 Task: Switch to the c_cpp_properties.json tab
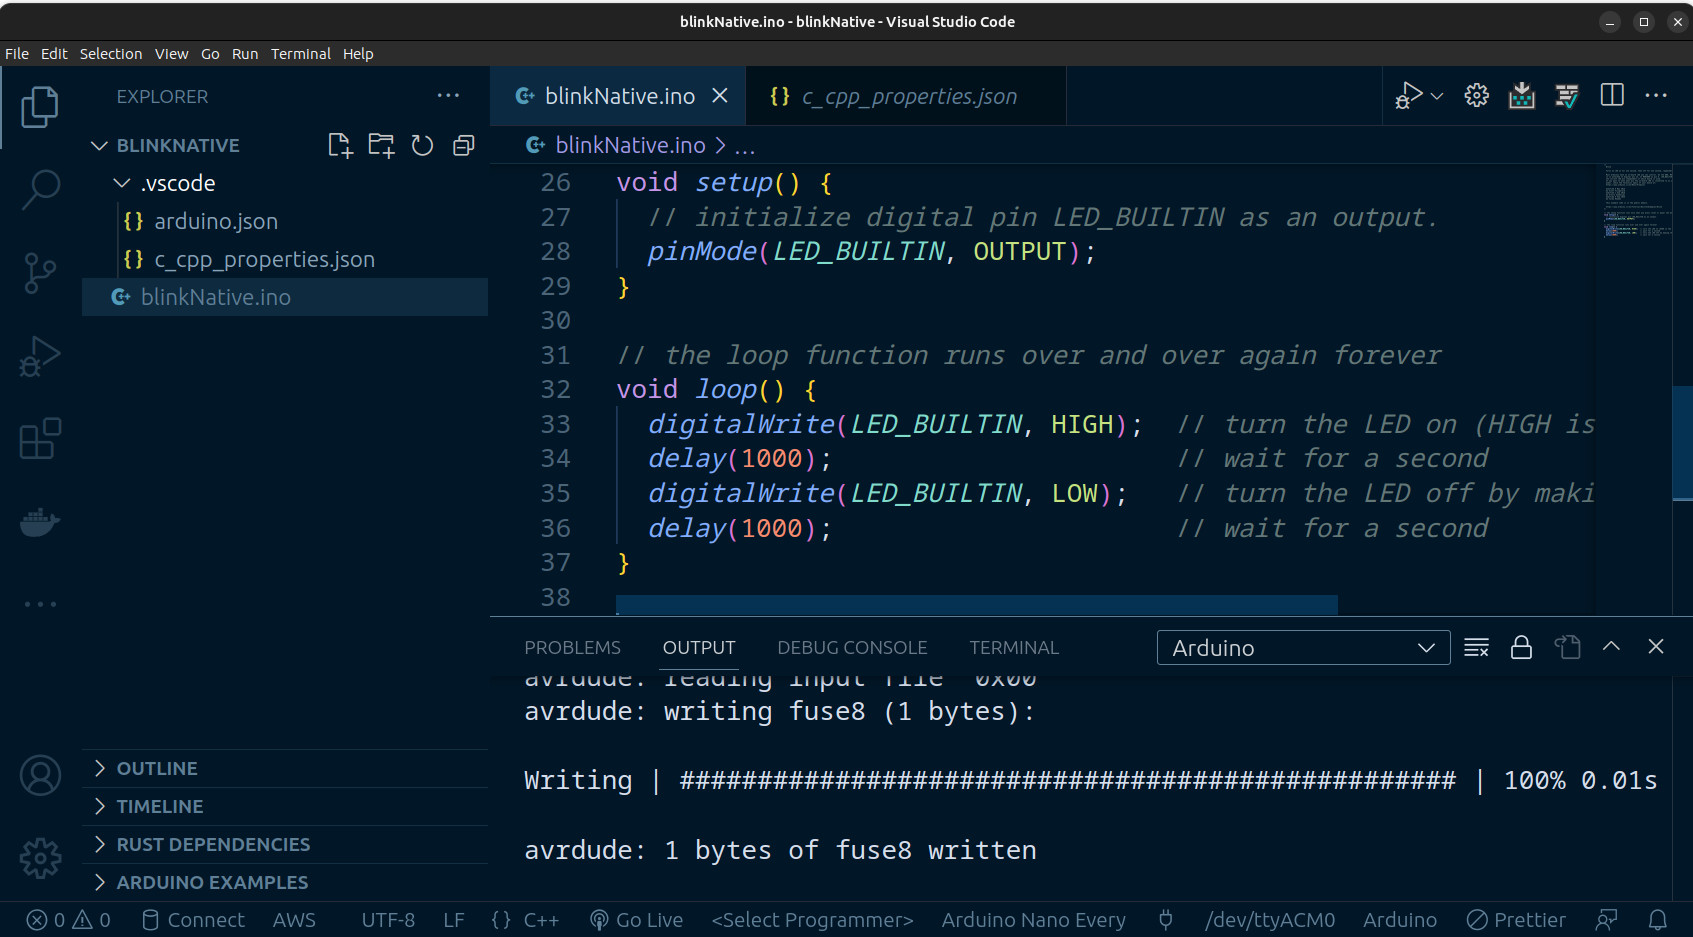[906, 96]
